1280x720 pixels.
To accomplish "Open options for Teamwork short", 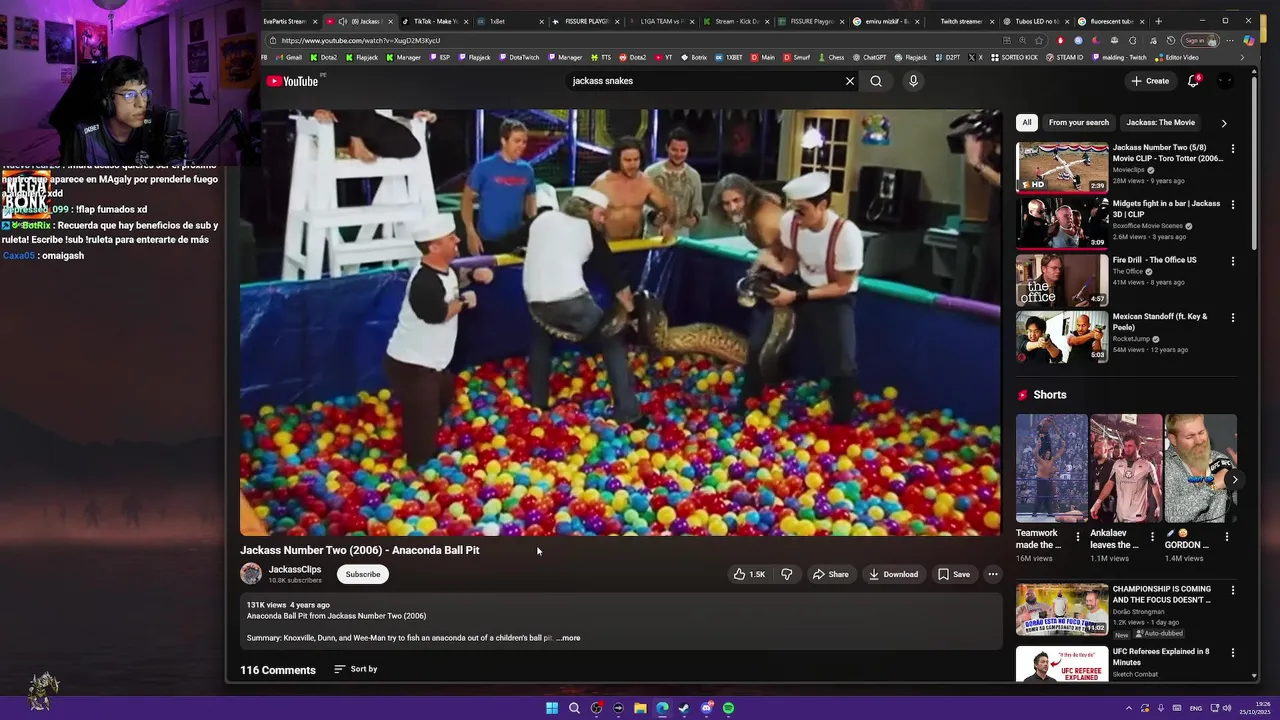I will pyautogui.click(x=1077, y=537).
